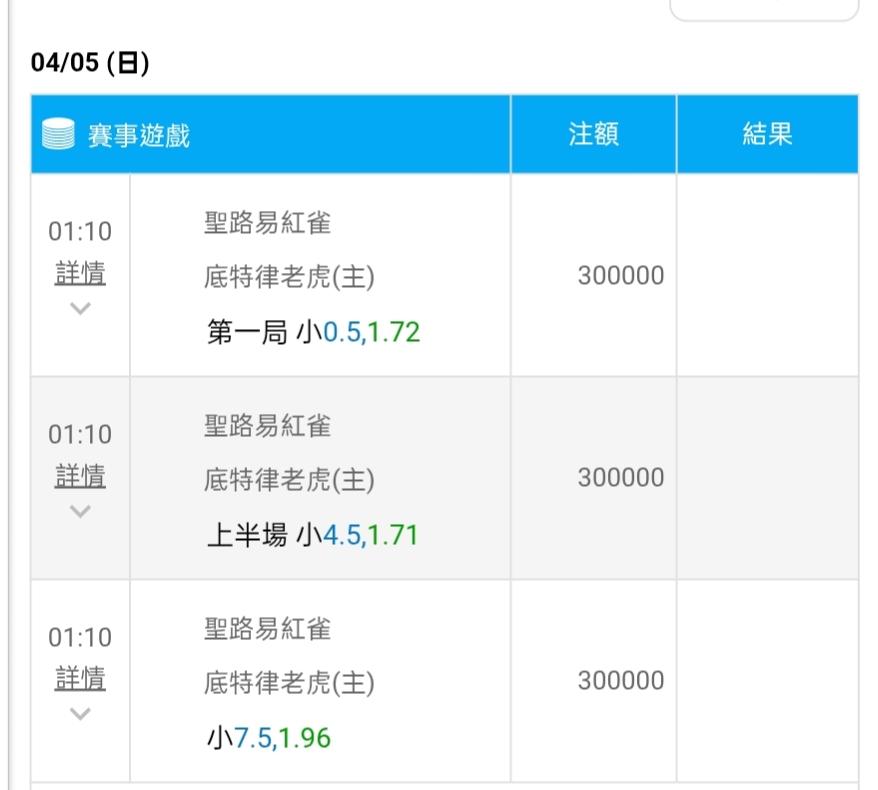Screen dimensions: 878x790
Task: Expand the chevron under third bet's 詳情
Action: (x=80, y=714)
